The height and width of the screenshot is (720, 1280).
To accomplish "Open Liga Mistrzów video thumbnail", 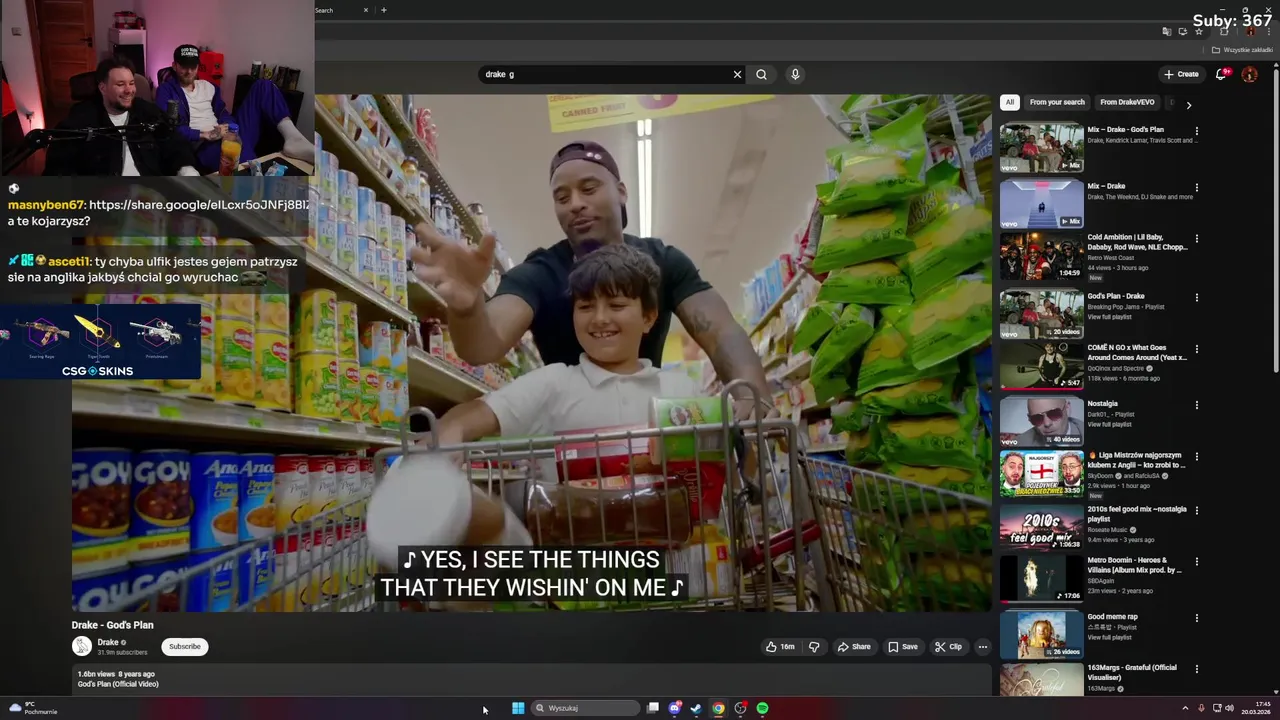I will coord(1041,474).
